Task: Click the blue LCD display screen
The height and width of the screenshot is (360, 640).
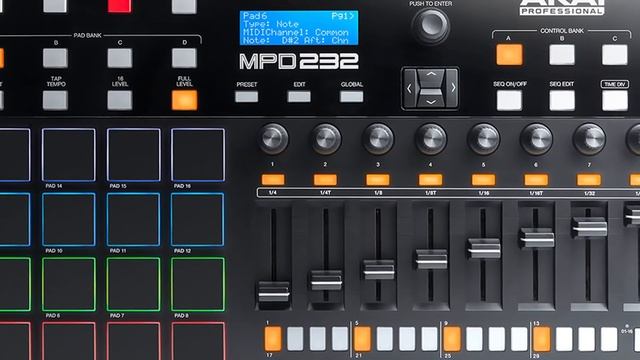Action: click(x=299, y=28)
